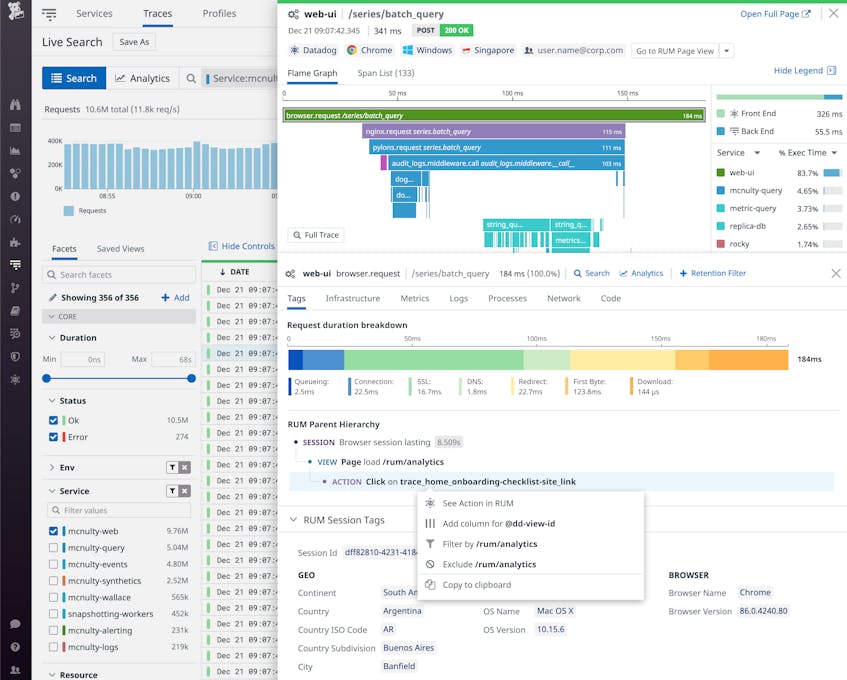Open Full Page link
This screenshot has width=847, height=680.
tap(775, 14)
